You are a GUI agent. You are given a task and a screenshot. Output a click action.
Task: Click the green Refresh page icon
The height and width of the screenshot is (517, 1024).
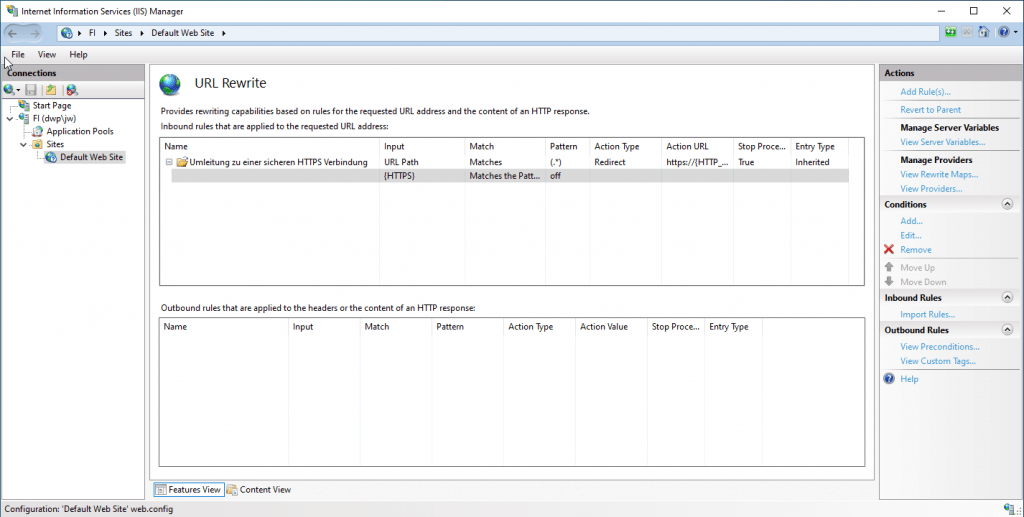(951, 33)
